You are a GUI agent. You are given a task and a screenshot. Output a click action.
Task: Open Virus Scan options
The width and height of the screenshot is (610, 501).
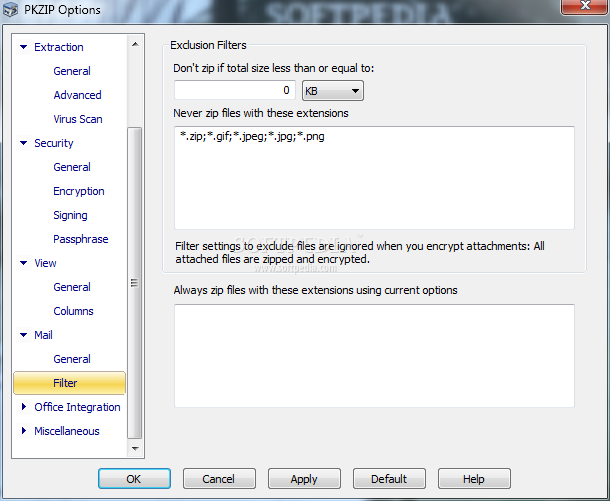[x=78, y=119]
